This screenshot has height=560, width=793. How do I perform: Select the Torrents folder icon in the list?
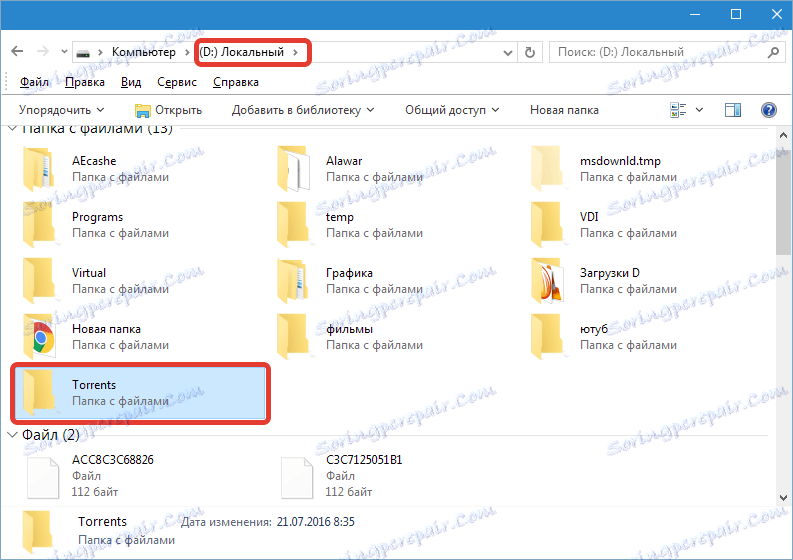(38, 393)
